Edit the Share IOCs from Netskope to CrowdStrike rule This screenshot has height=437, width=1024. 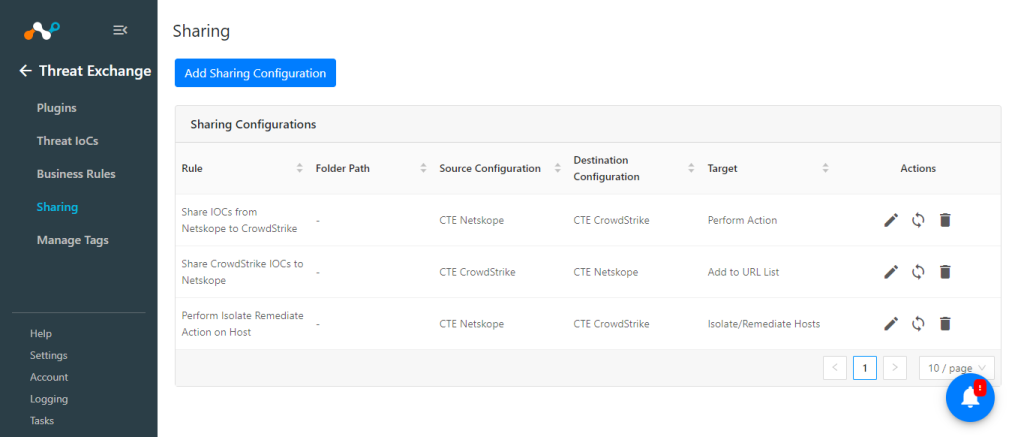(891, 220)
